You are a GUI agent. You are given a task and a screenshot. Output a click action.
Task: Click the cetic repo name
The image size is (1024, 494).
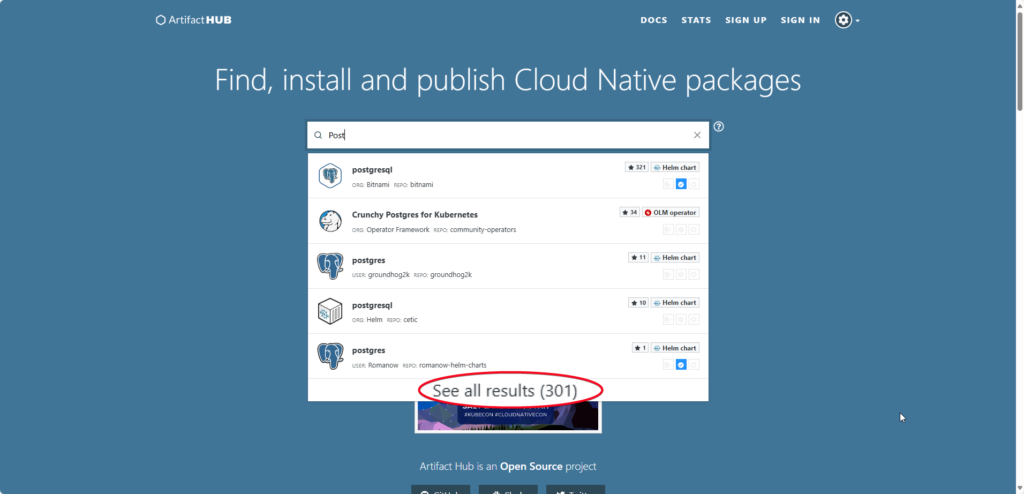(x=410, y=320)
